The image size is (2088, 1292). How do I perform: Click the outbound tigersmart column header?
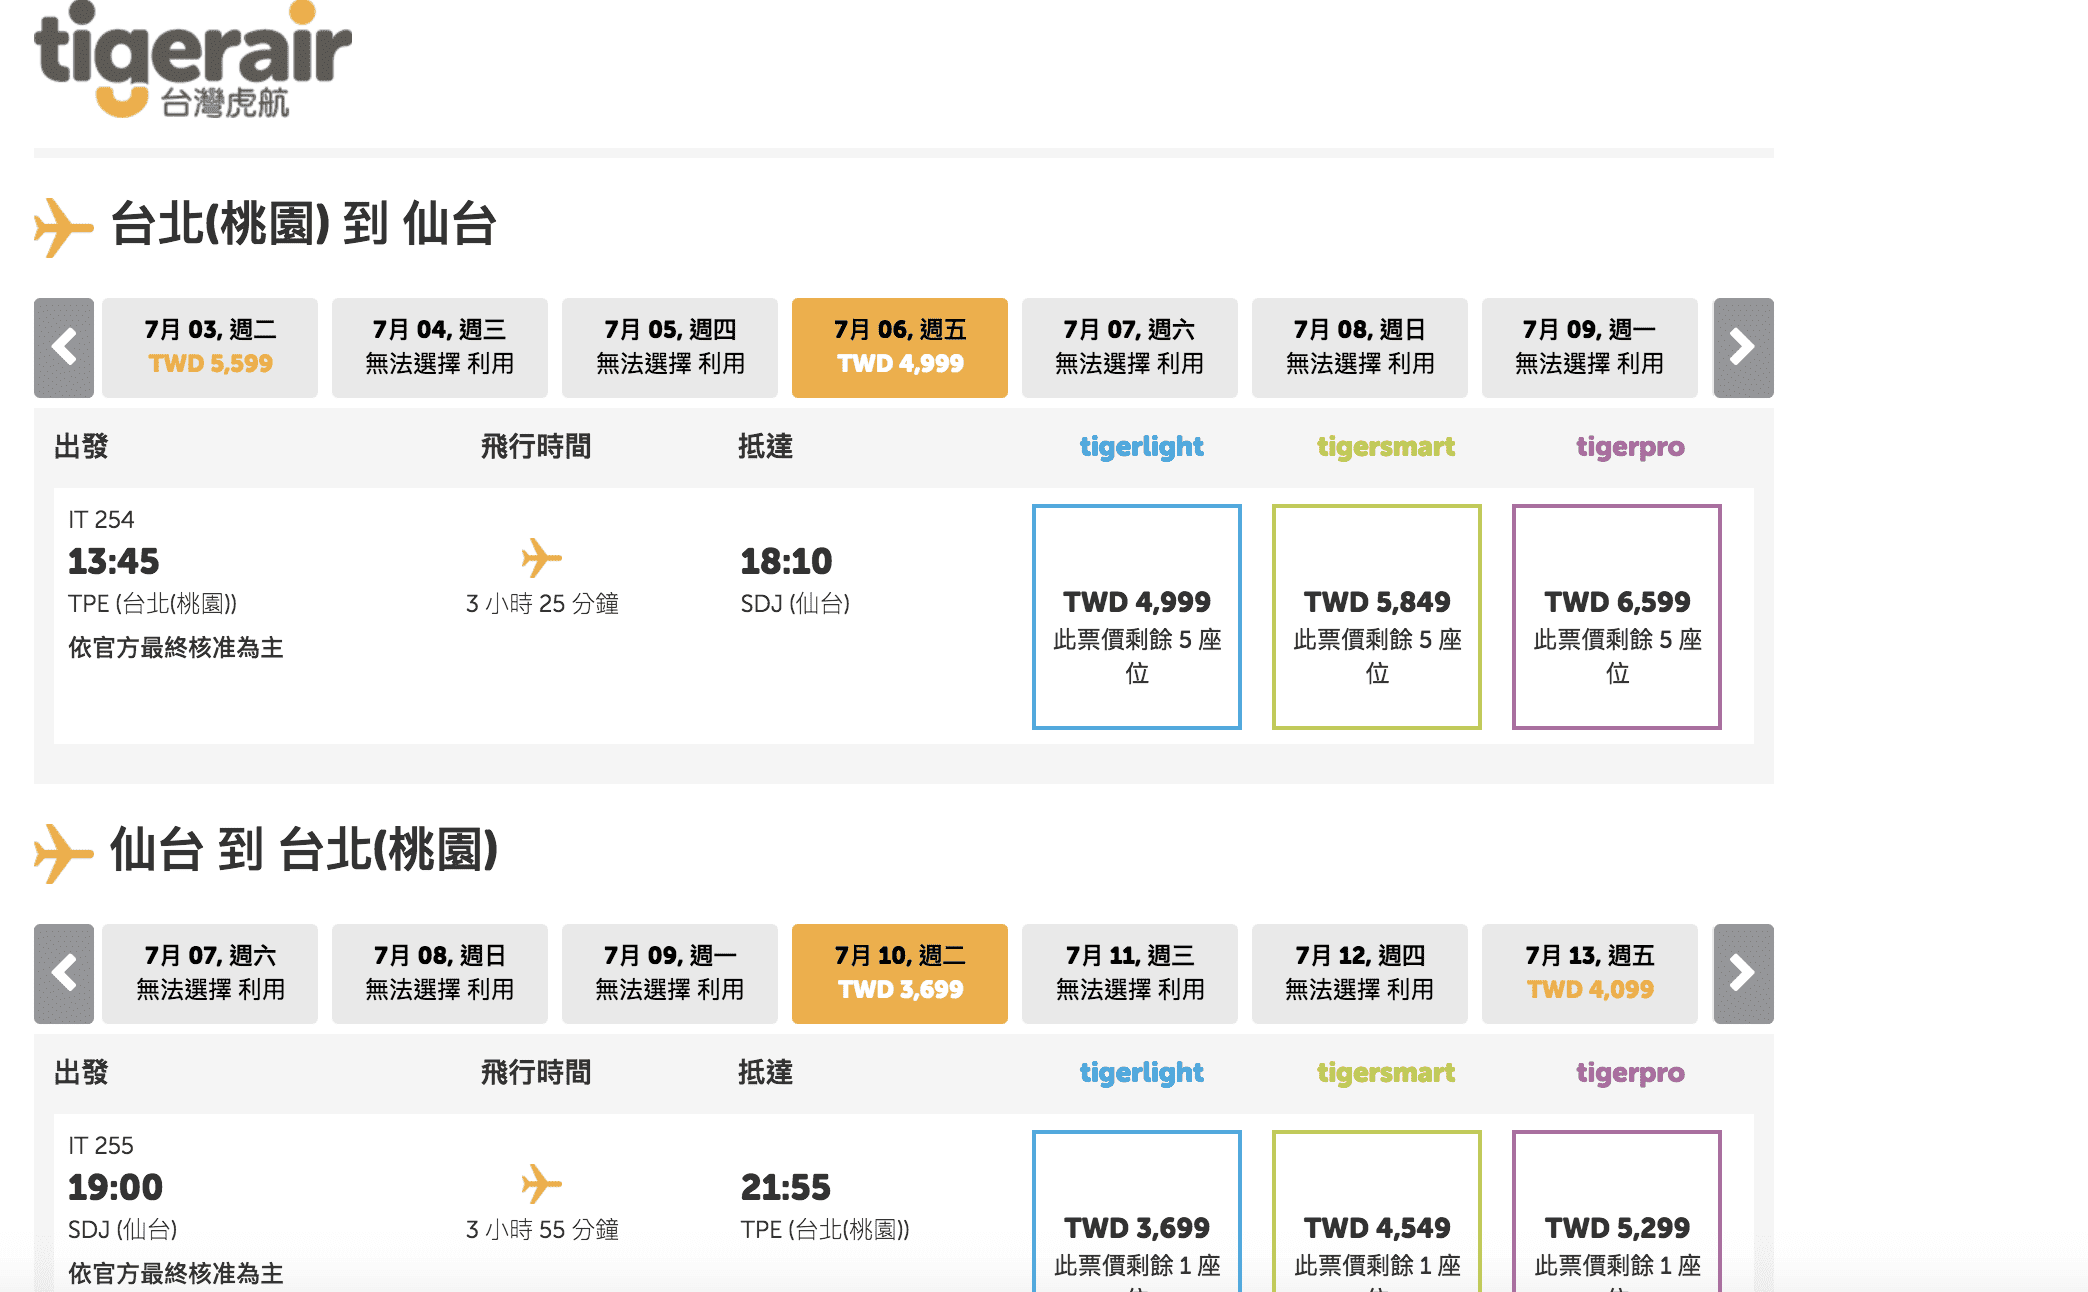pyautogui.click(x=1385, y=447)
